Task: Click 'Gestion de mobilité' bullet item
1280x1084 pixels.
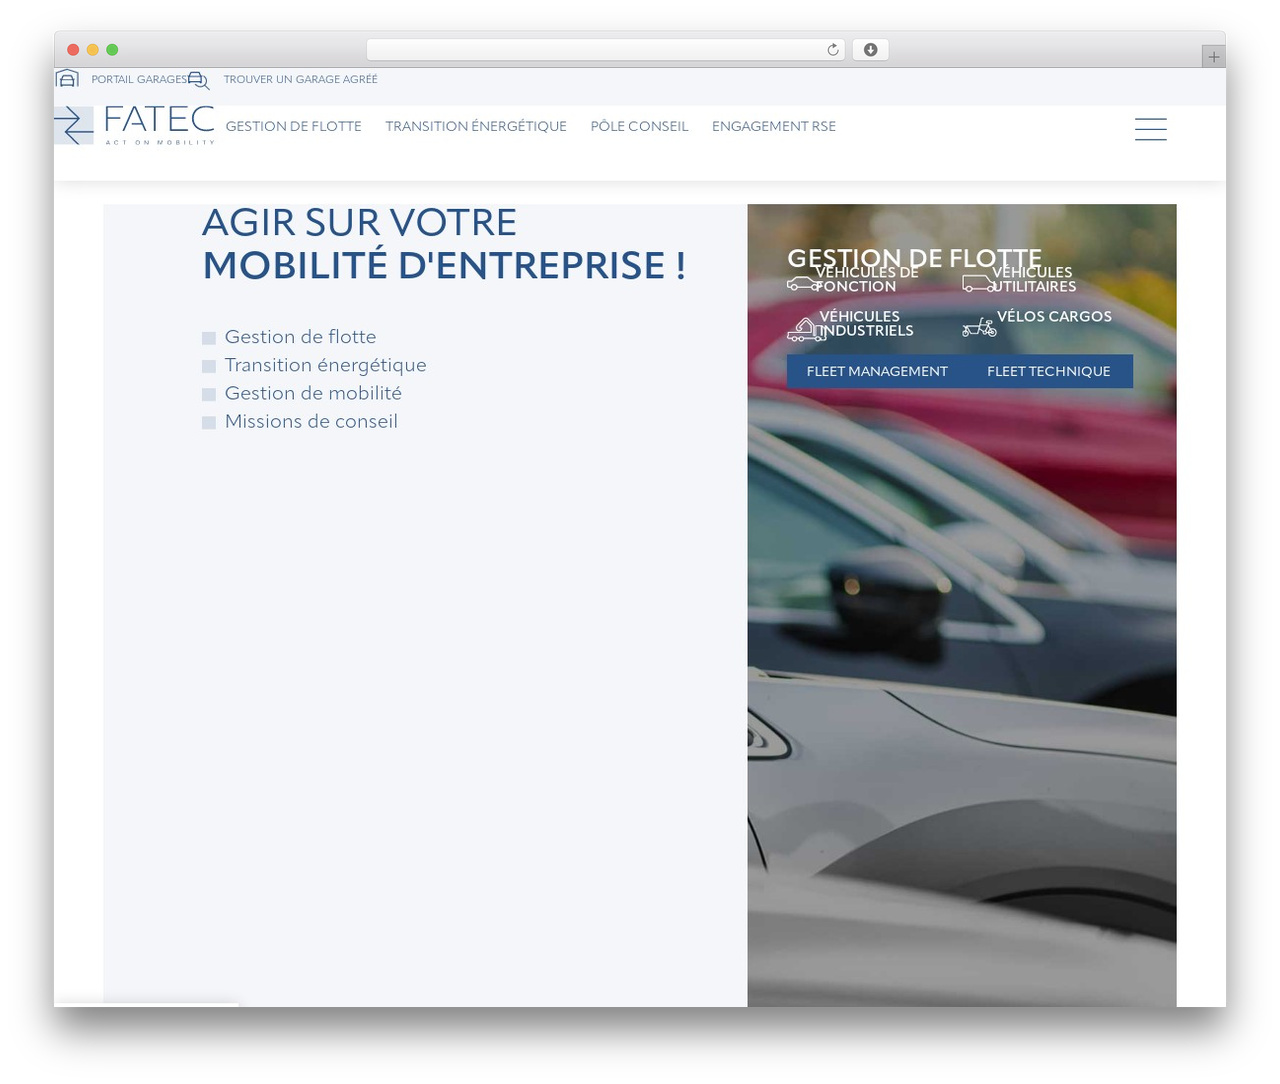Action: pos(313,393)
